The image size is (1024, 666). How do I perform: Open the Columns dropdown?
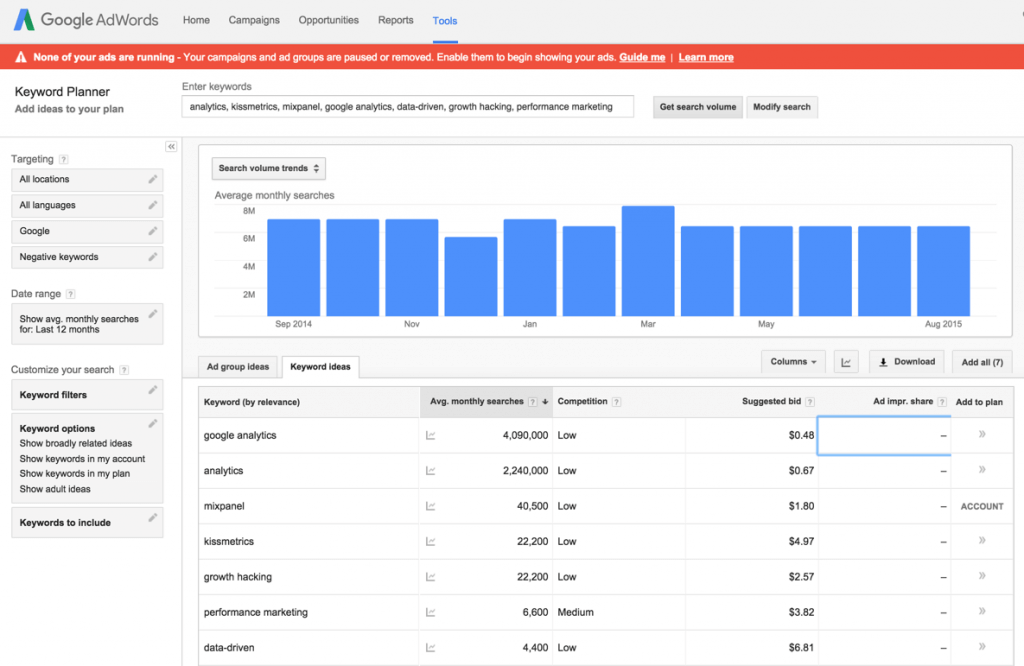(x=793, y=362)
